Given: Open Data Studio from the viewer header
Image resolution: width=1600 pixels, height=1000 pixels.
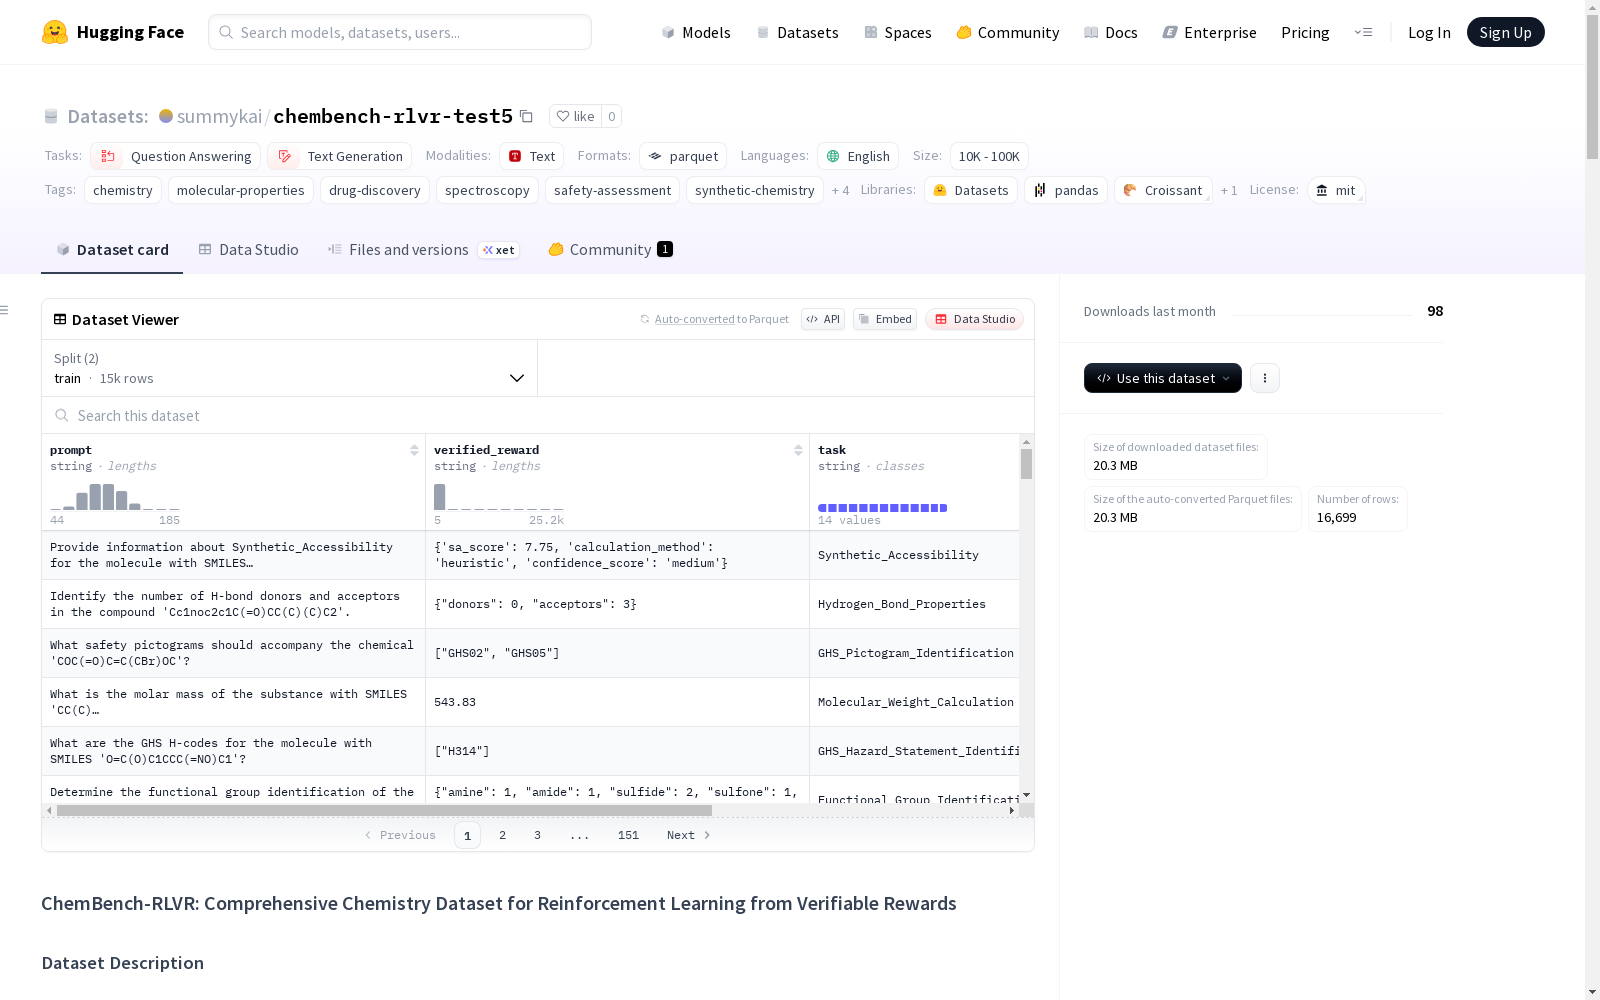Looking at the screenshot, I should click(975, 319).
